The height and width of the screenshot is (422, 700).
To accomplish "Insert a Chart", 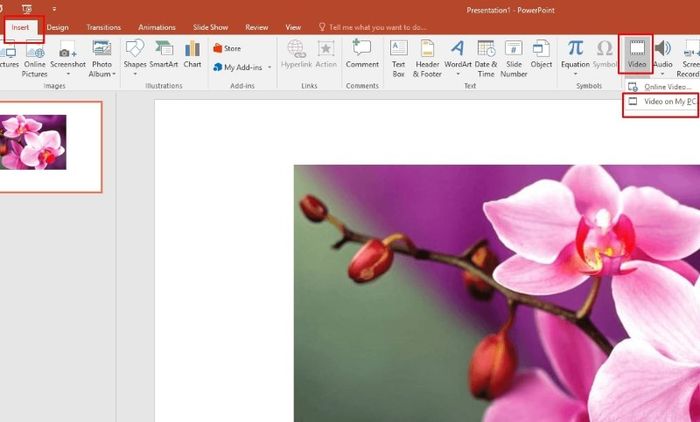I will [x=192, y=54].
